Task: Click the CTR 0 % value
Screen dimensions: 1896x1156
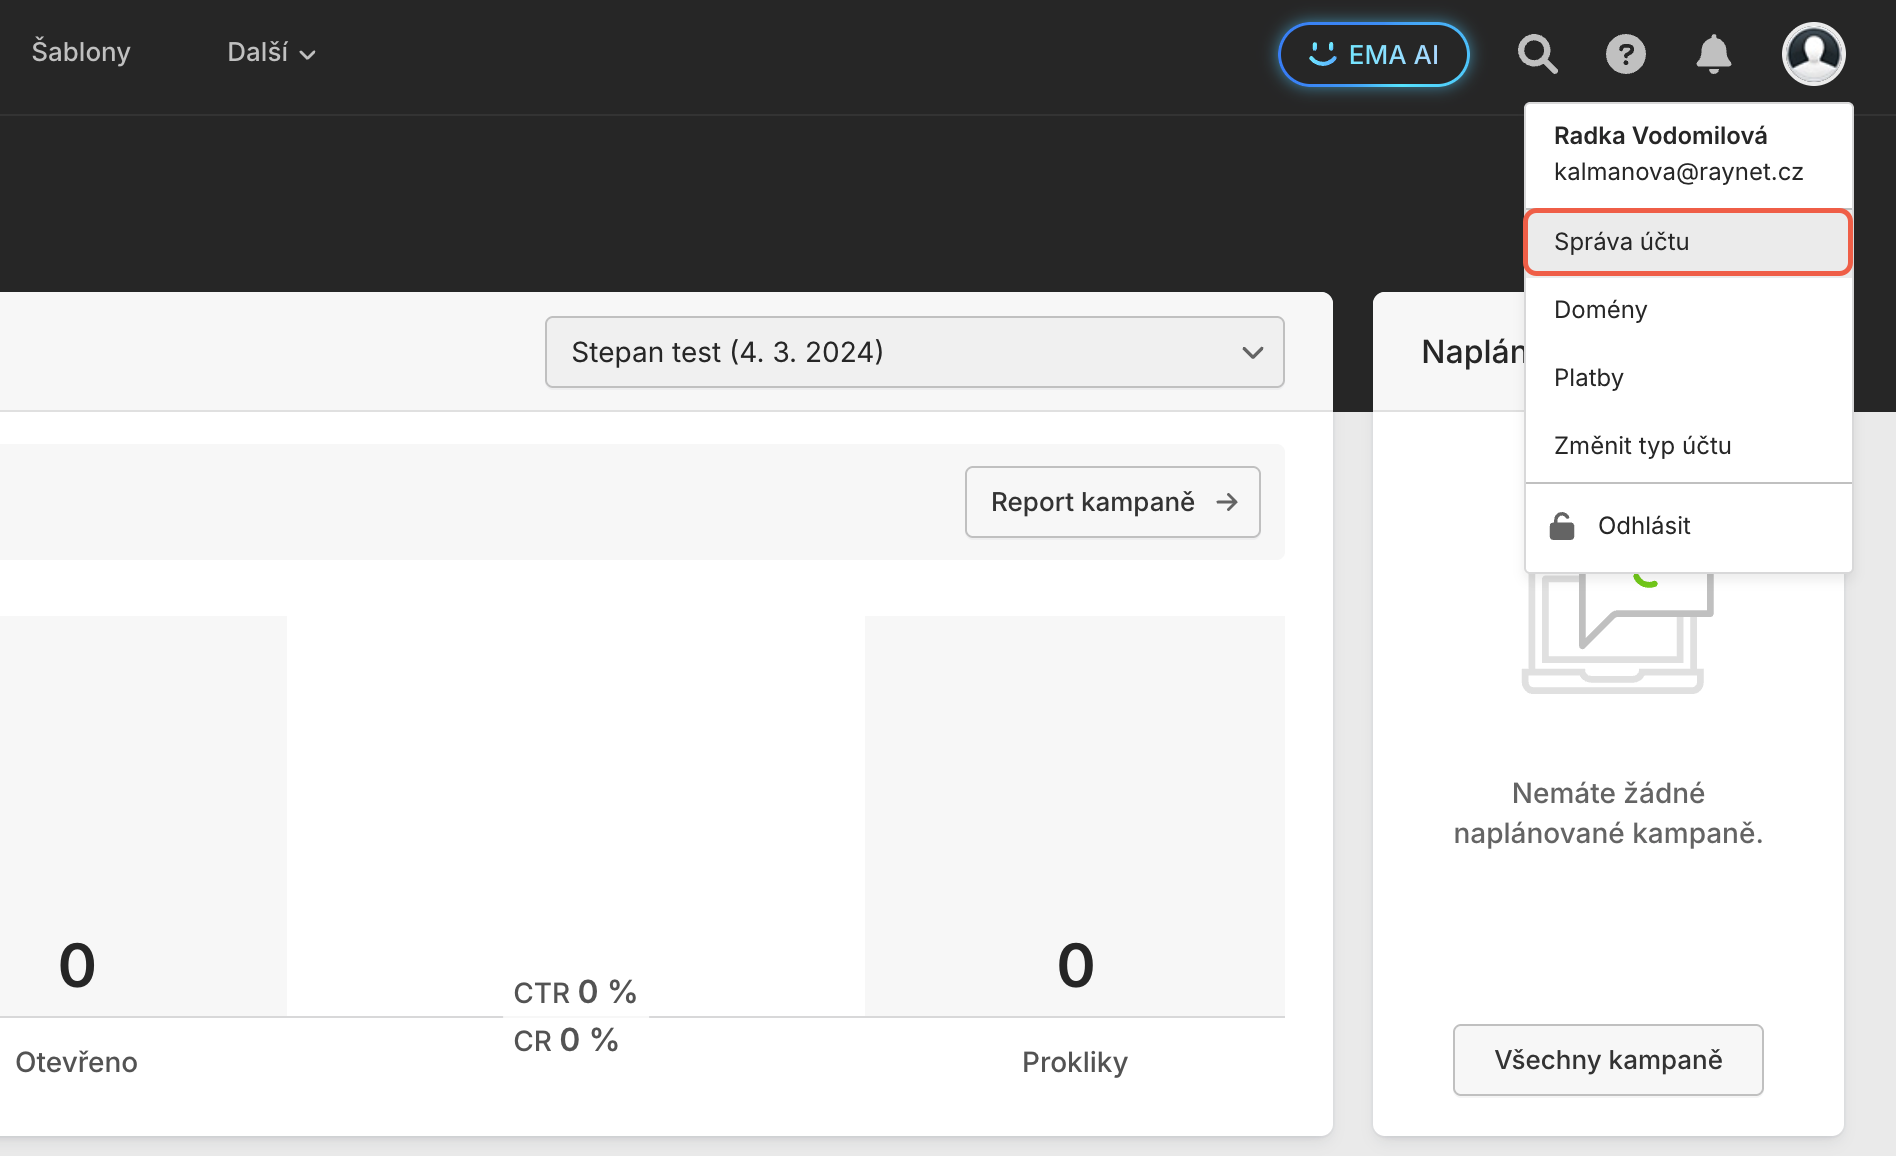Action: tap(575, 992)
